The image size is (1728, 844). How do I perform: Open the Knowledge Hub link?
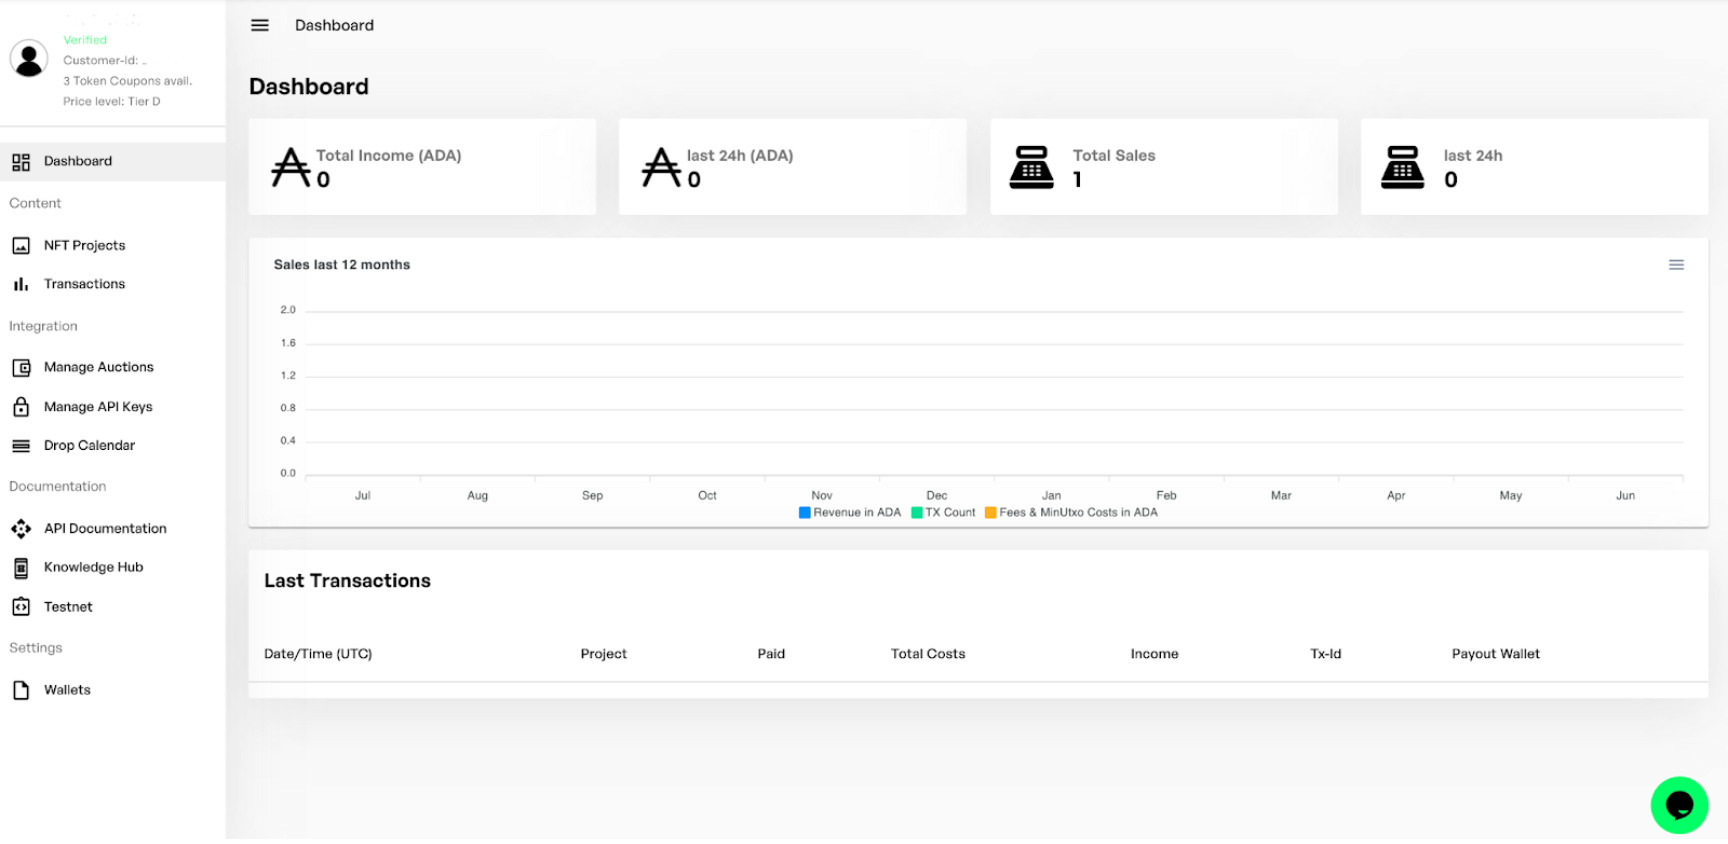(x=93, y=567)
